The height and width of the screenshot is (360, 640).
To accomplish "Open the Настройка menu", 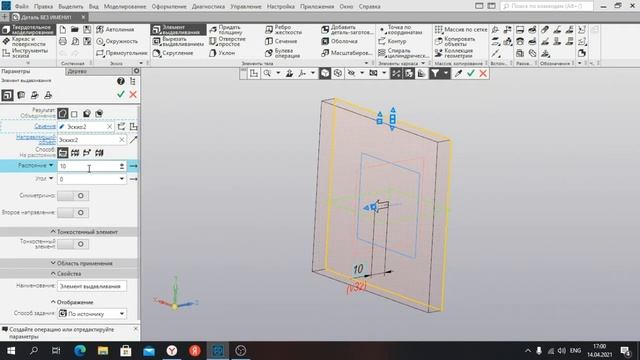I will [x=280, y=7].
